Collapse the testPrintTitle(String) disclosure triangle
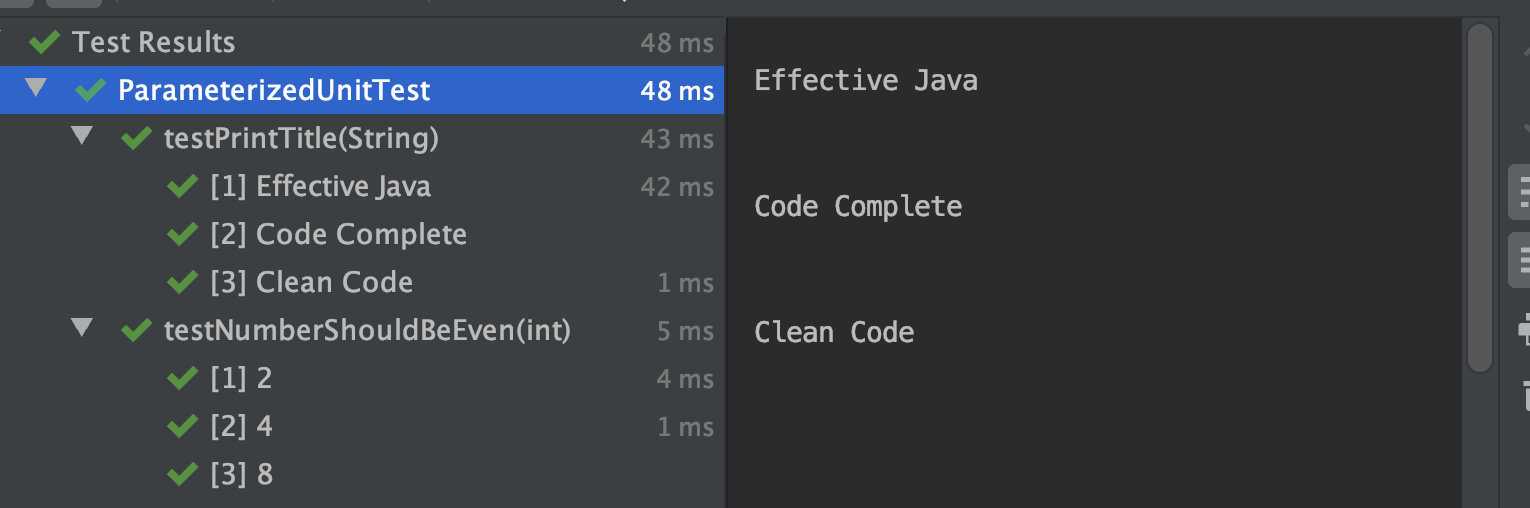Screen dimensions: 1530x508 pyautogui.click(x=82, y=136)
